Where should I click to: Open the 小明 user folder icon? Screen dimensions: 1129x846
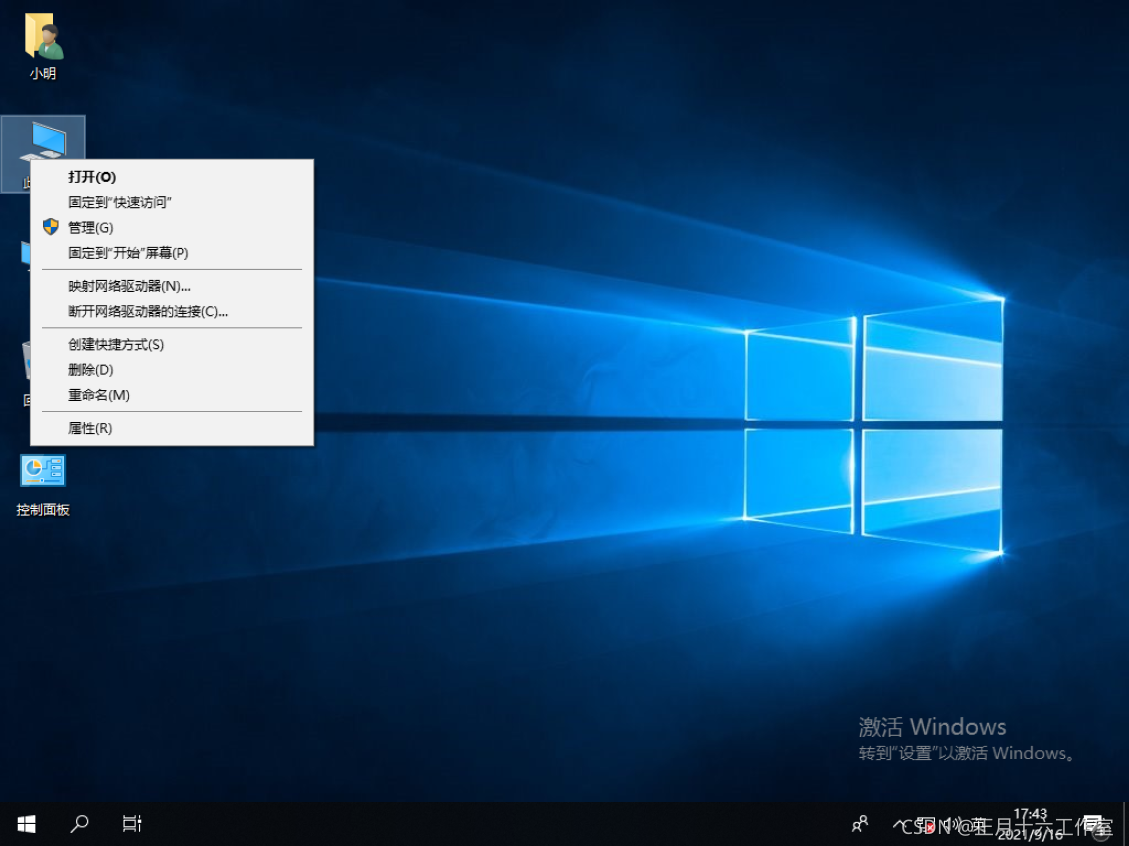pos(43,46)
